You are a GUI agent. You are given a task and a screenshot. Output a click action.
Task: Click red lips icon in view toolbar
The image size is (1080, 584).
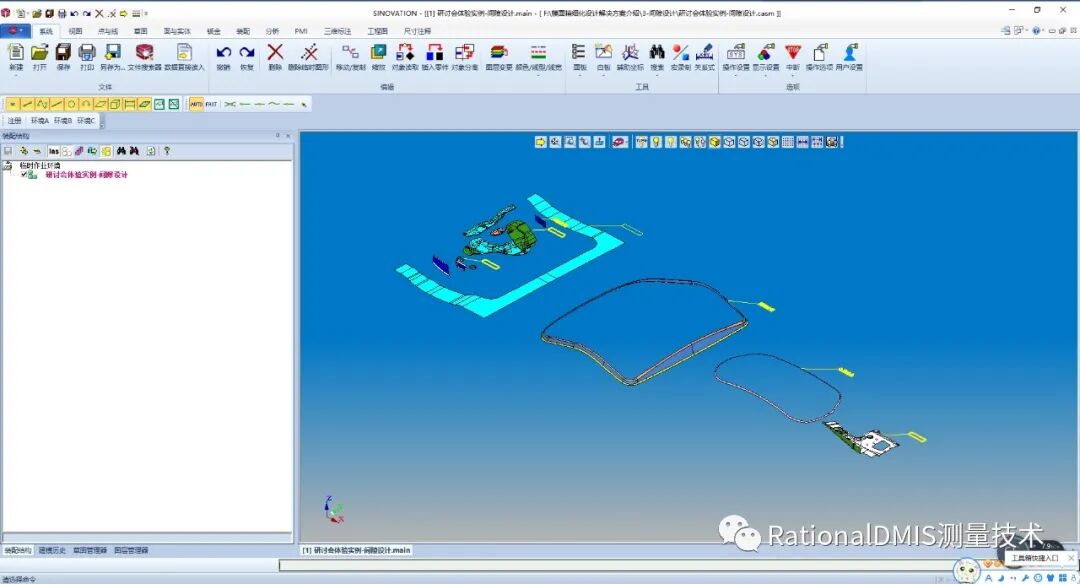620,142
